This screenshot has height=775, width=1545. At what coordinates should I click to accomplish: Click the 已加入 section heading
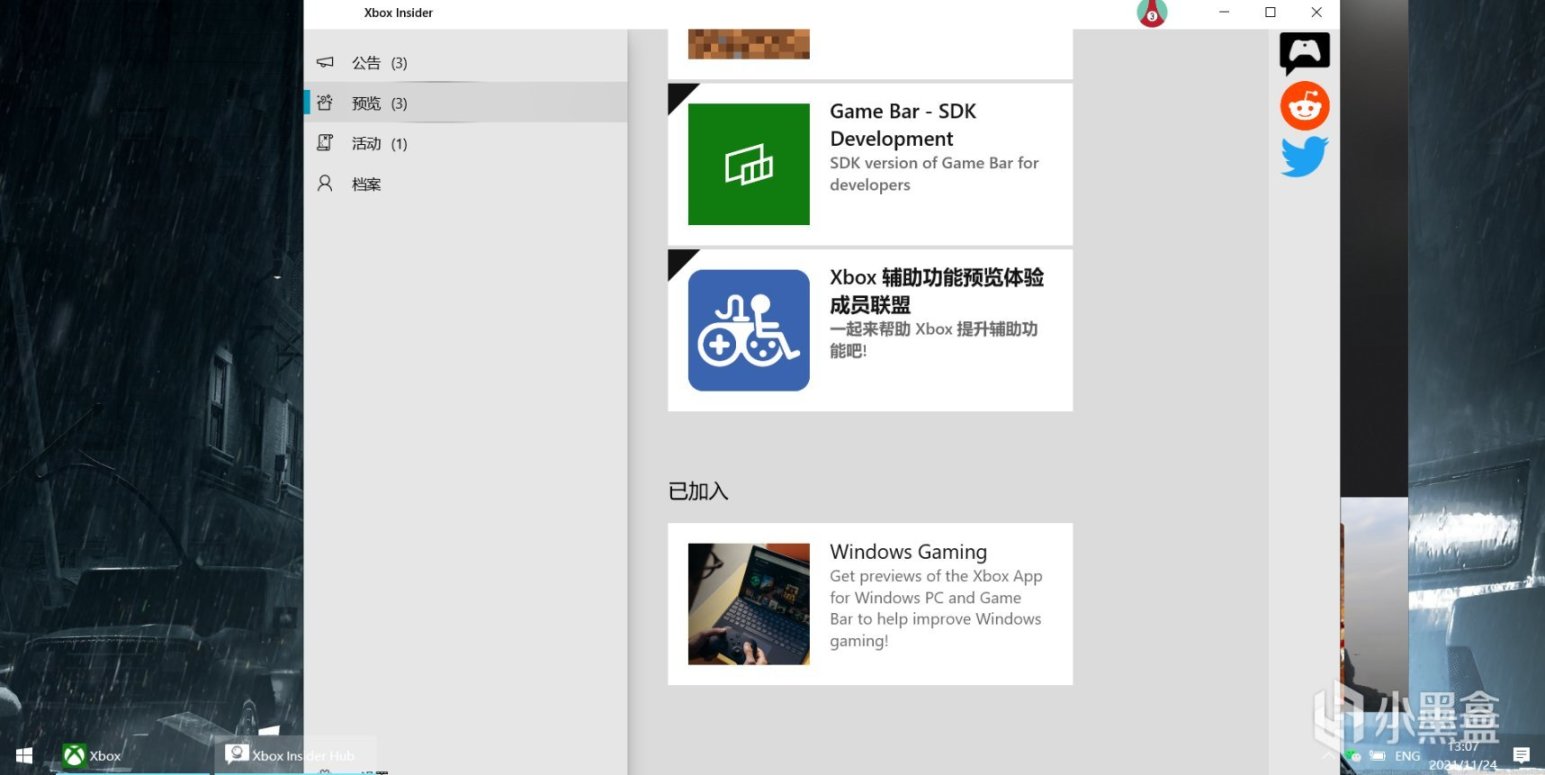(x=698, y=491)
